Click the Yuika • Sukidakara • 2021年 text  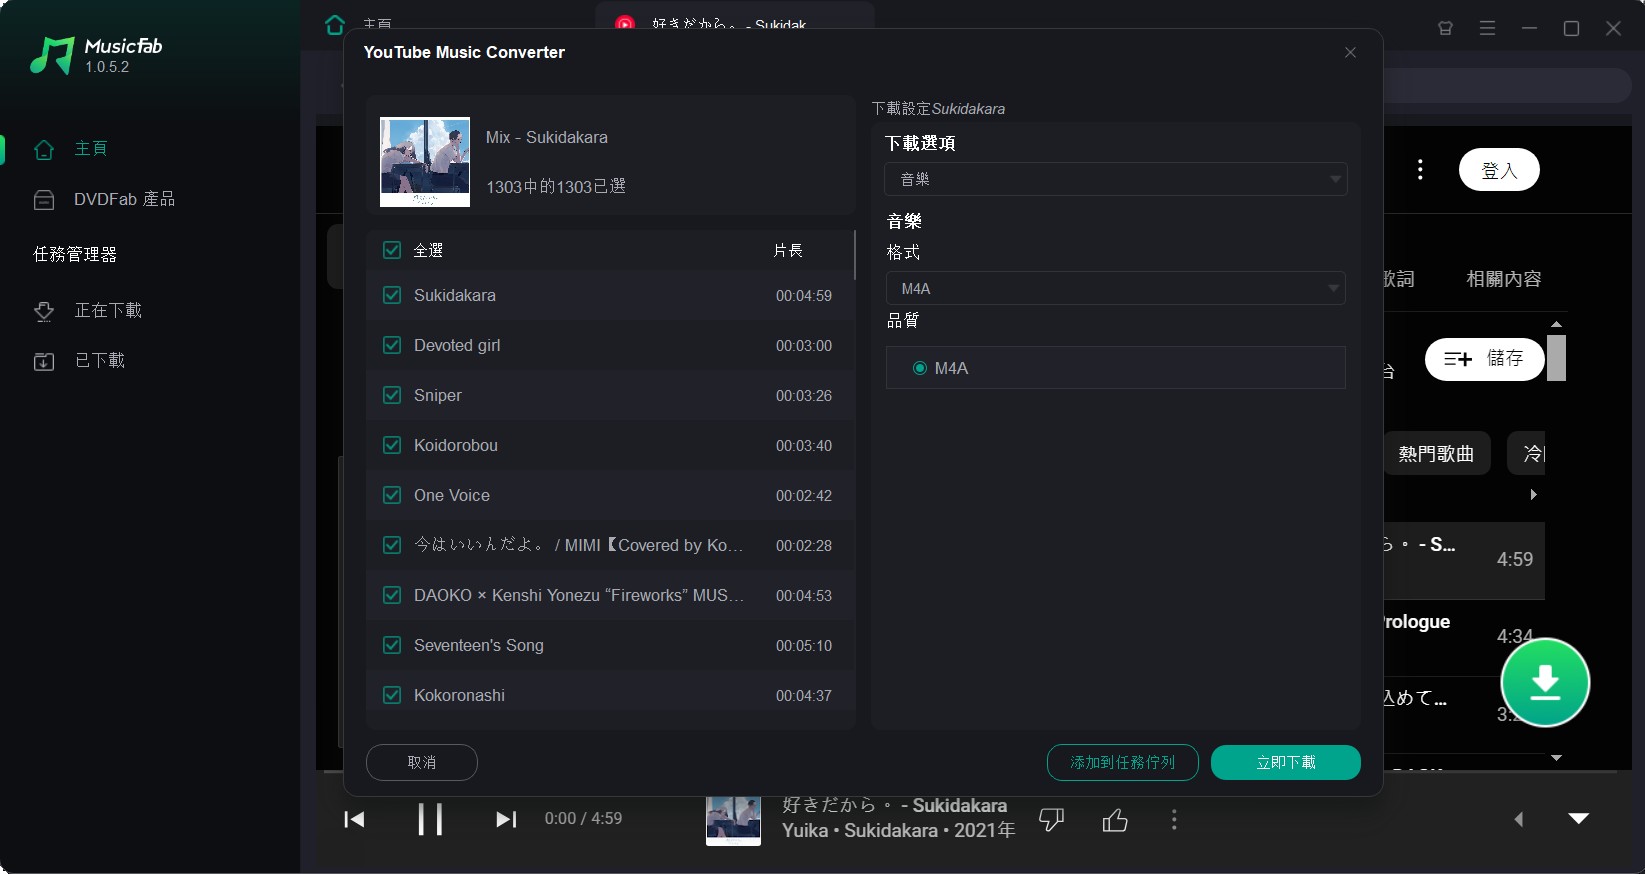[898, 830]
